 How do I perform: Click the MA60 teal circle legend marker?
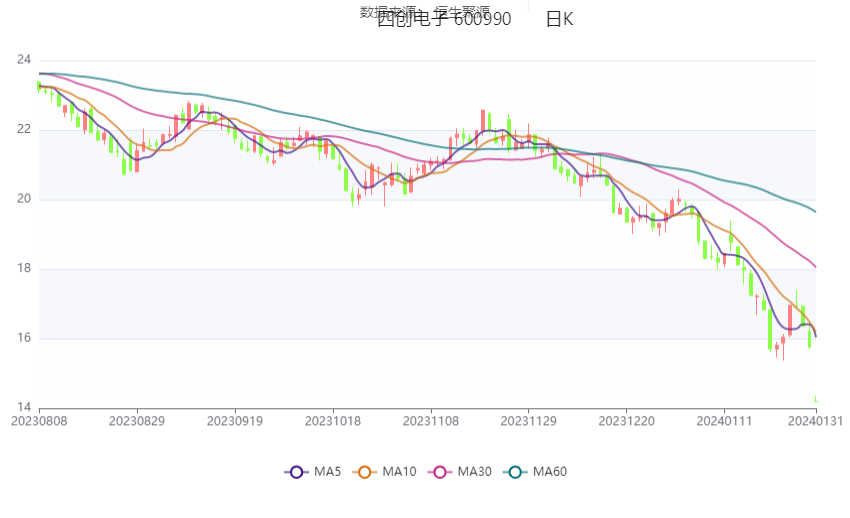coord(514,472)
